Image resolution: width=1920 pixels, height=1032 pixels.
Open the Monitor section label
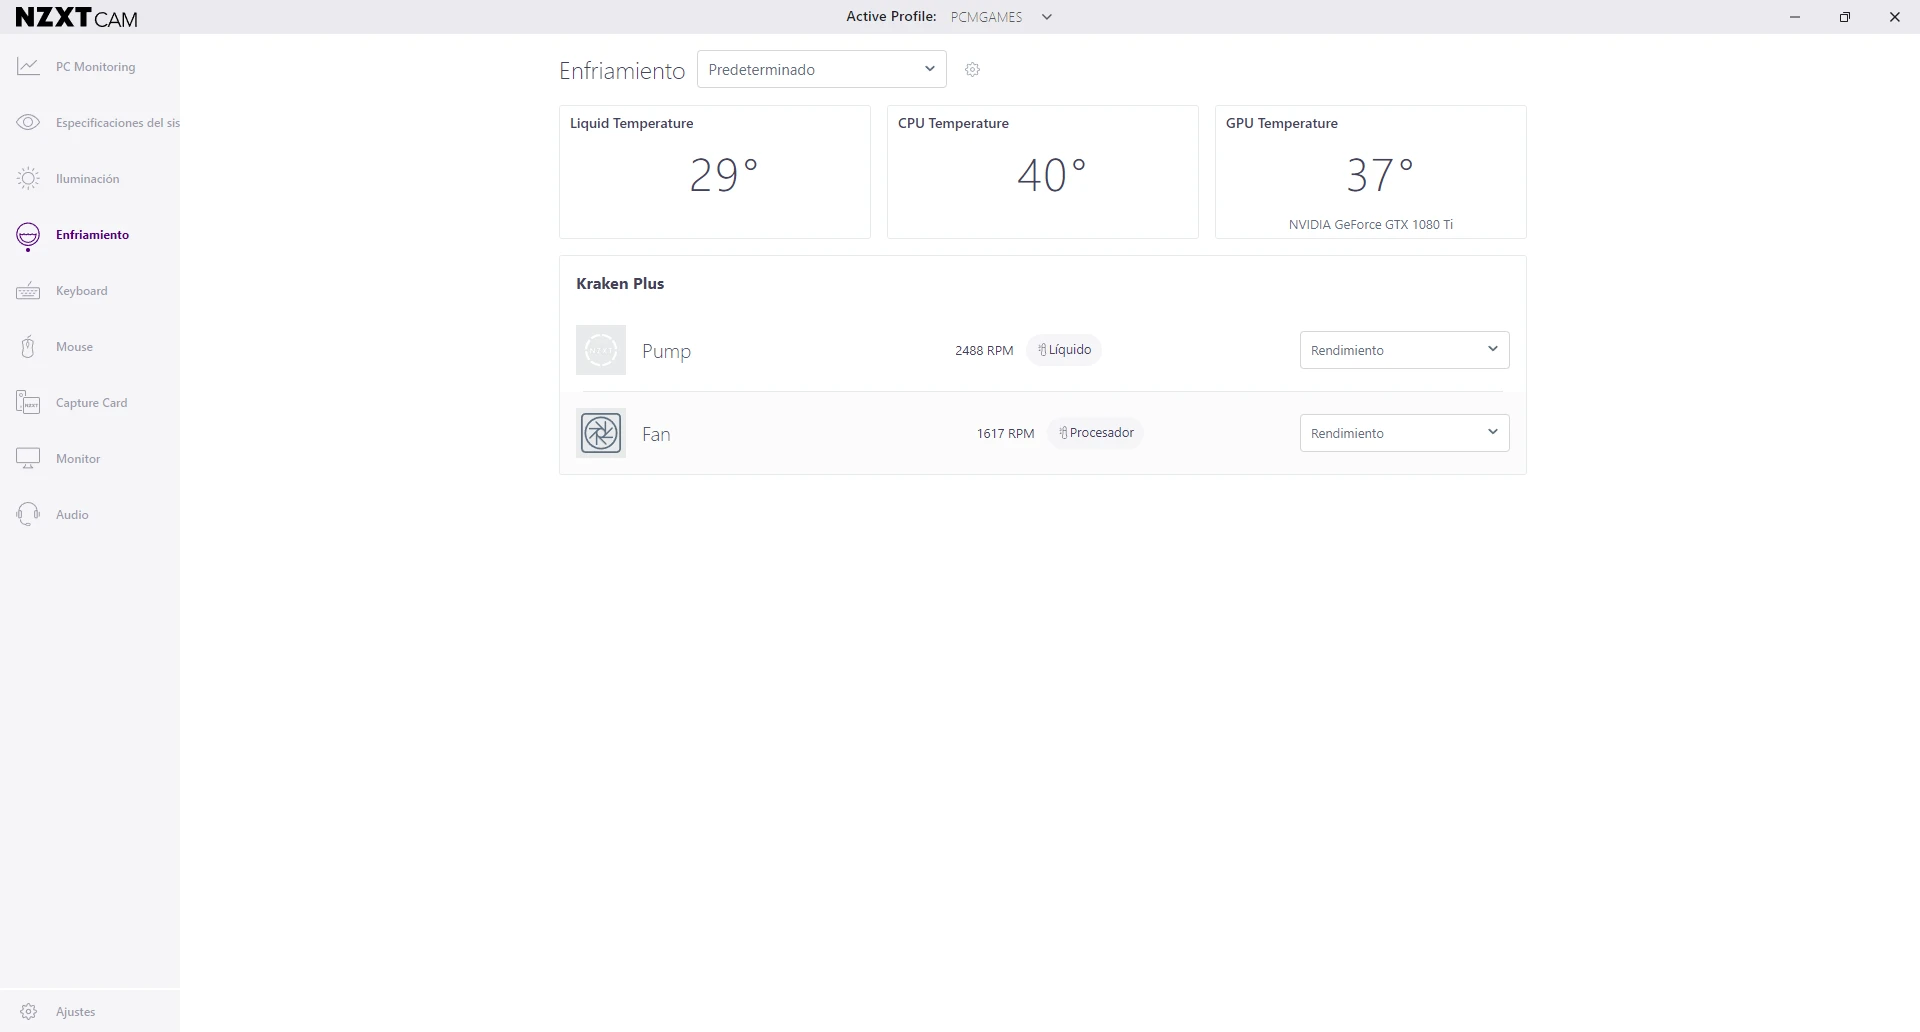(x=78, y=459)
